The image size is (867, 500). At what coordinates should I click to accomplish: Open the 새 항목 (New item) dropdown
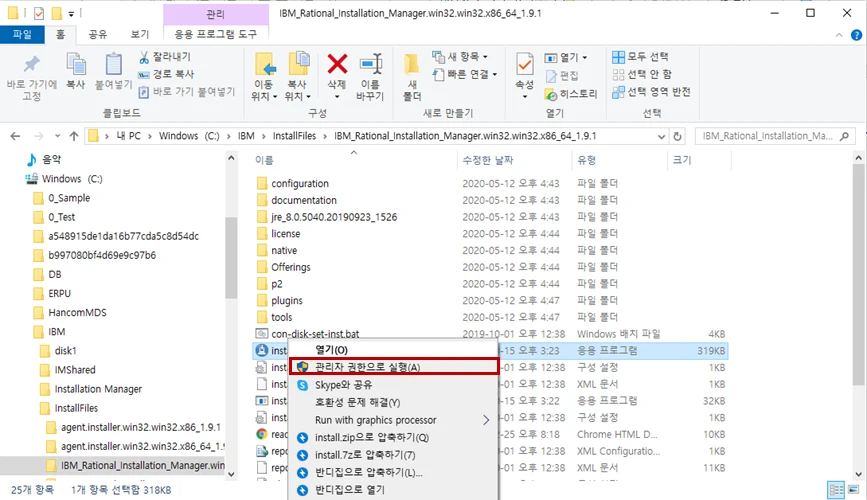coord(461,57)
